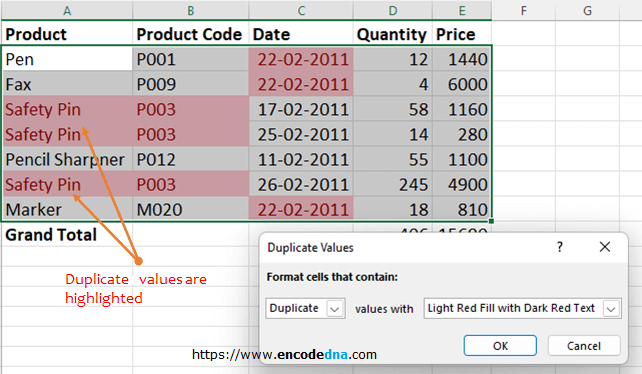The width and height of the screenshot is (642, 374).
Task: Click quantity cell 58
Action: 393,109
